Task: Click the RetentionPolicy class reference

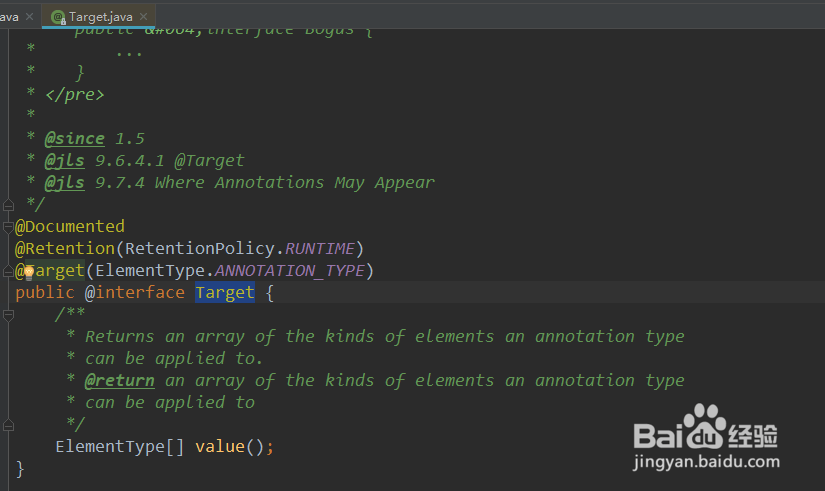Action: [x=200, y=248]
